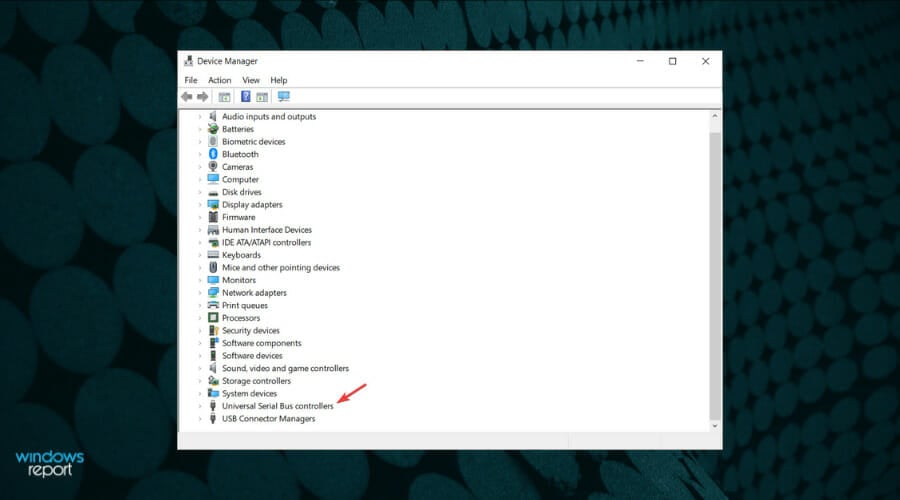
Task: Select the Processors label
Action: [x=241, y=318]
